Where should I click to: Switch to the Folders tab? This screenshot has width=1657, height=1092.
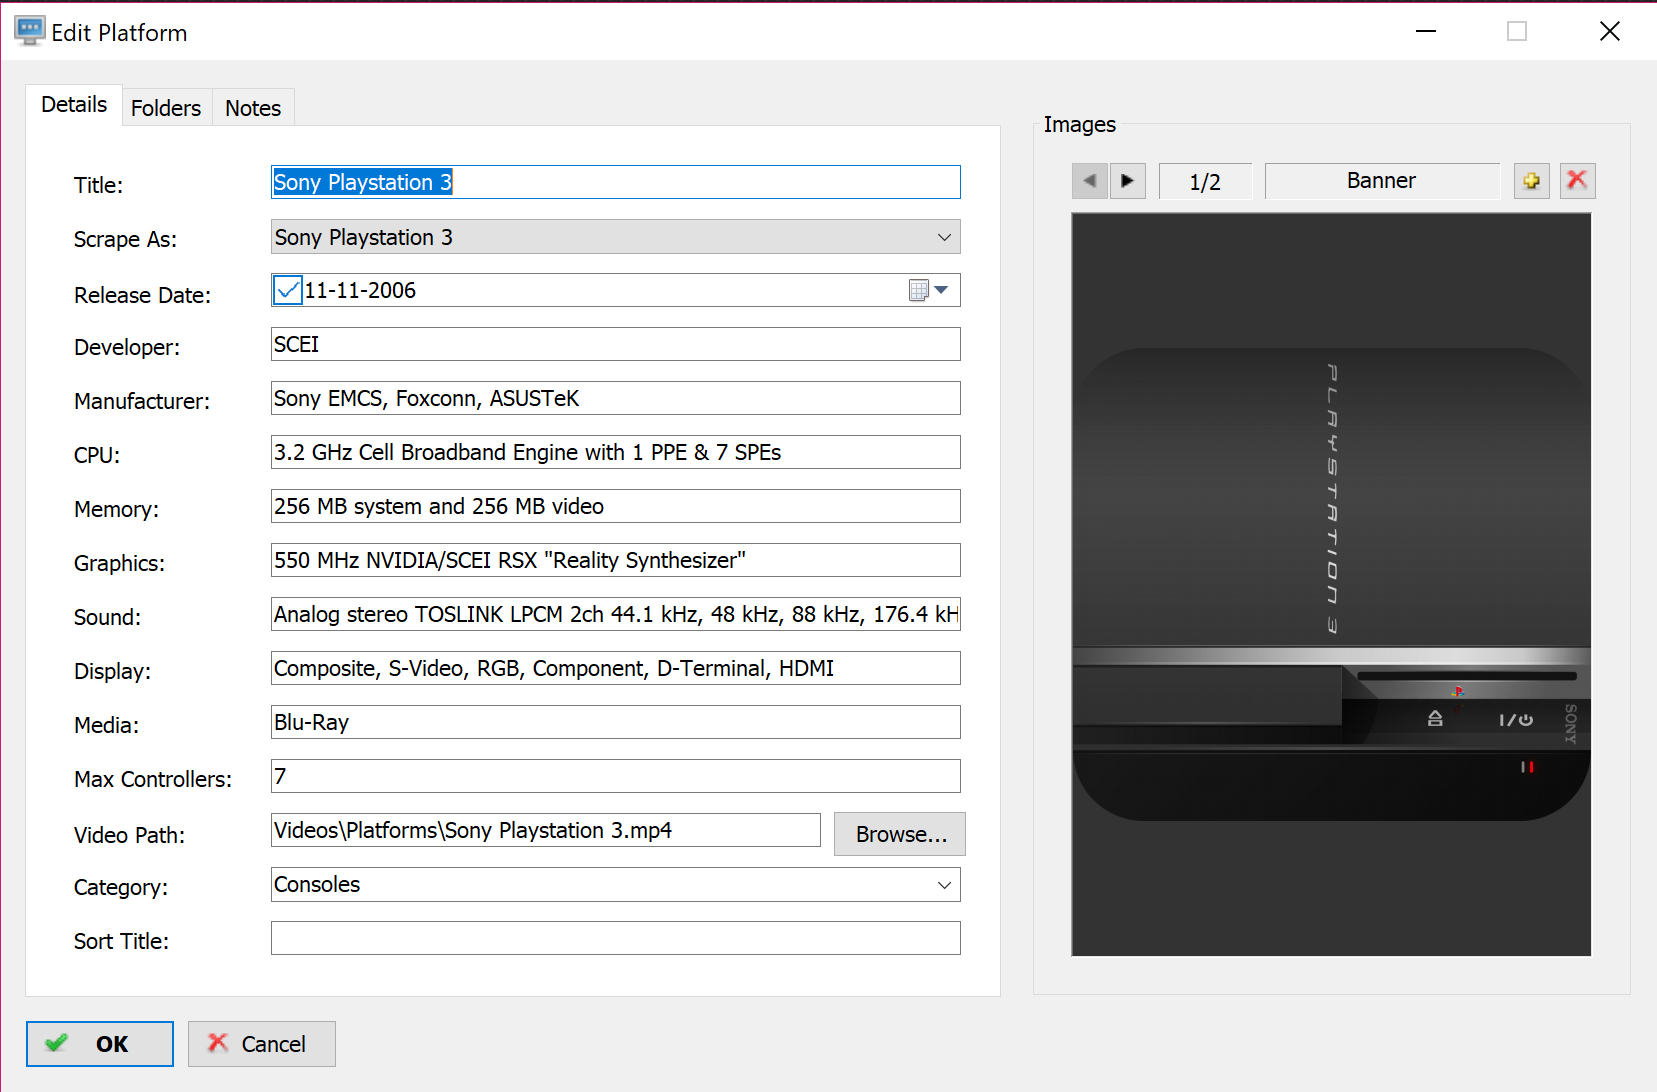(x=166, y=108)
